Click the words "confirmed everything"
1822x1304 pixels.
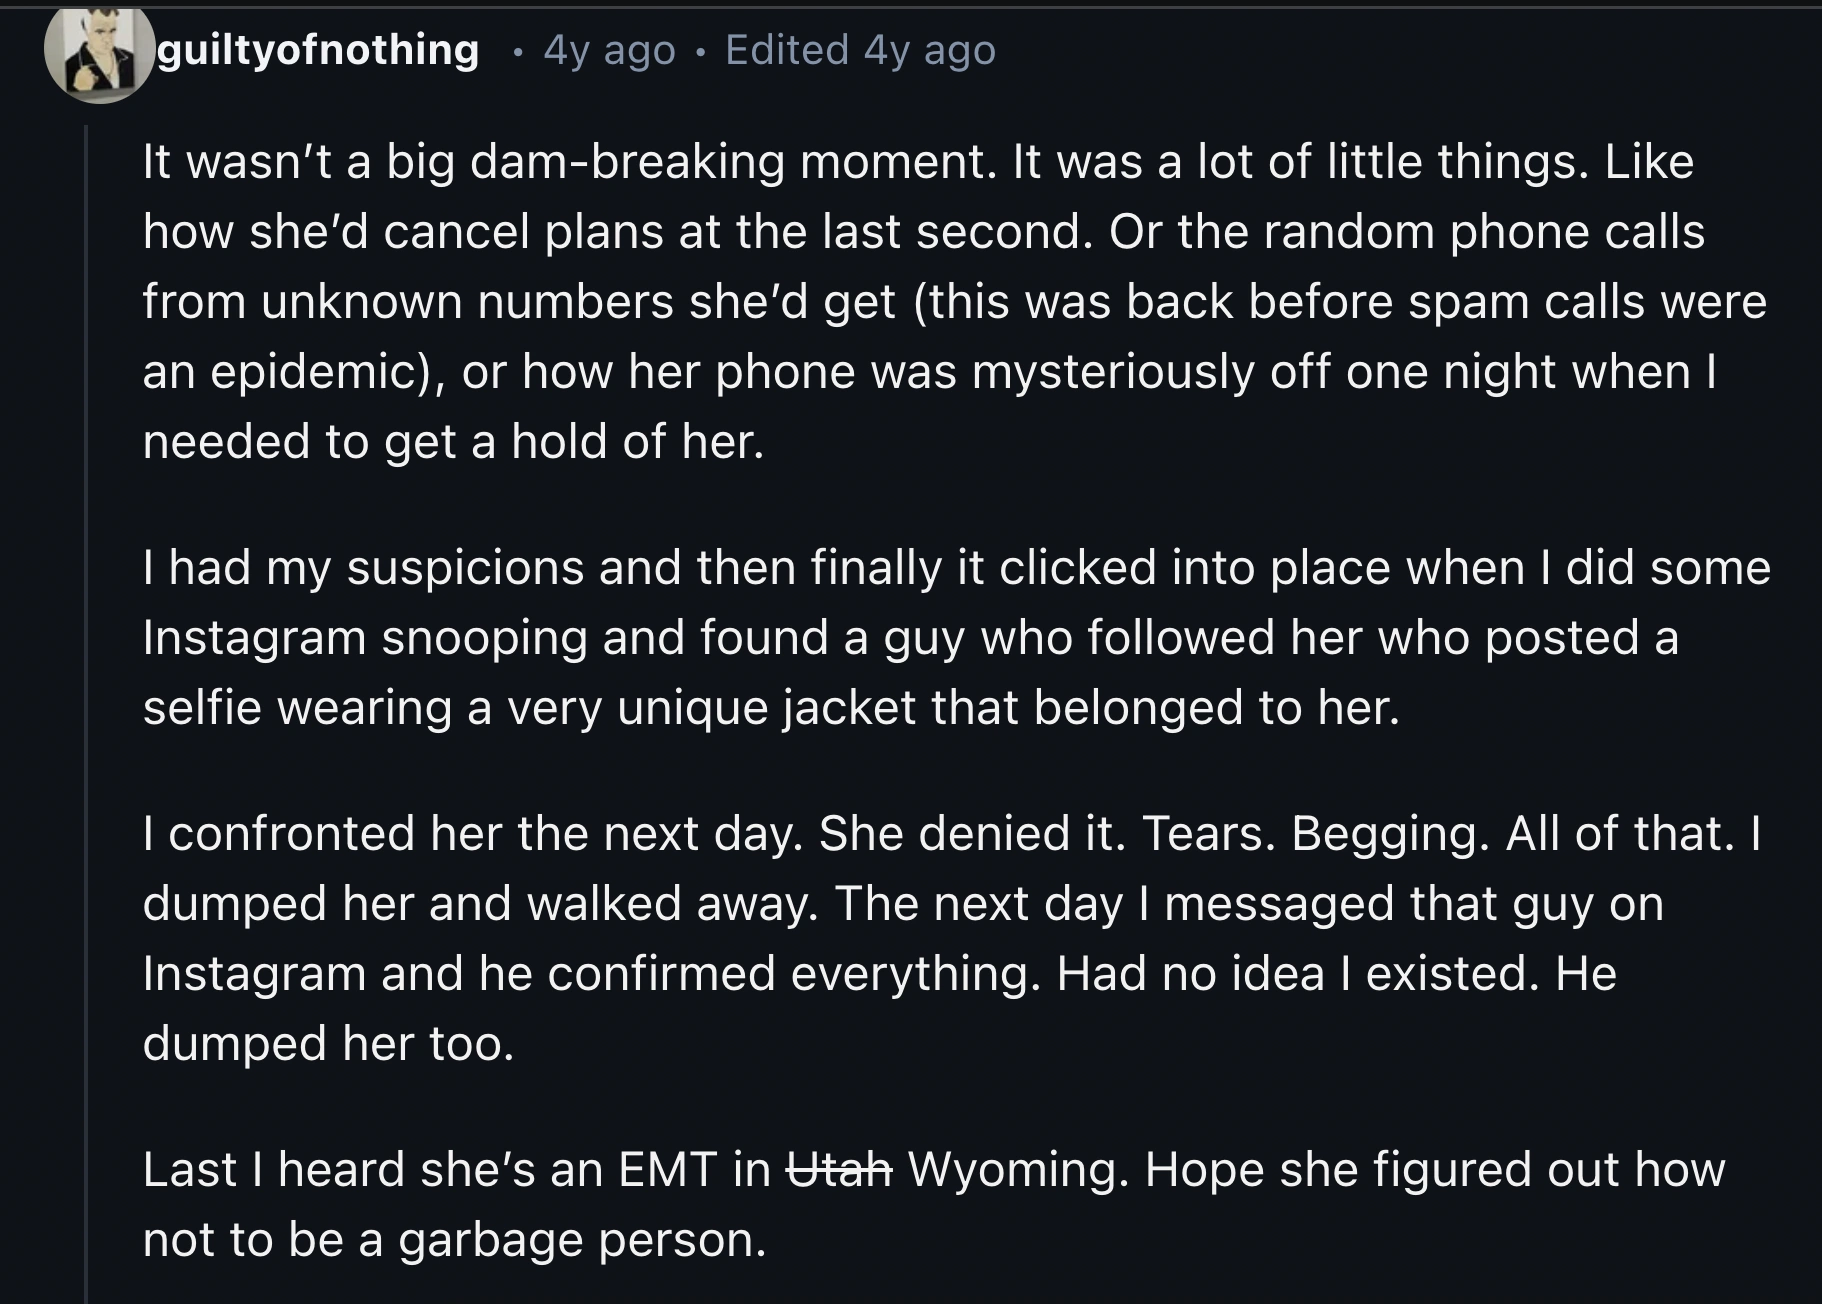pos(790,974)
